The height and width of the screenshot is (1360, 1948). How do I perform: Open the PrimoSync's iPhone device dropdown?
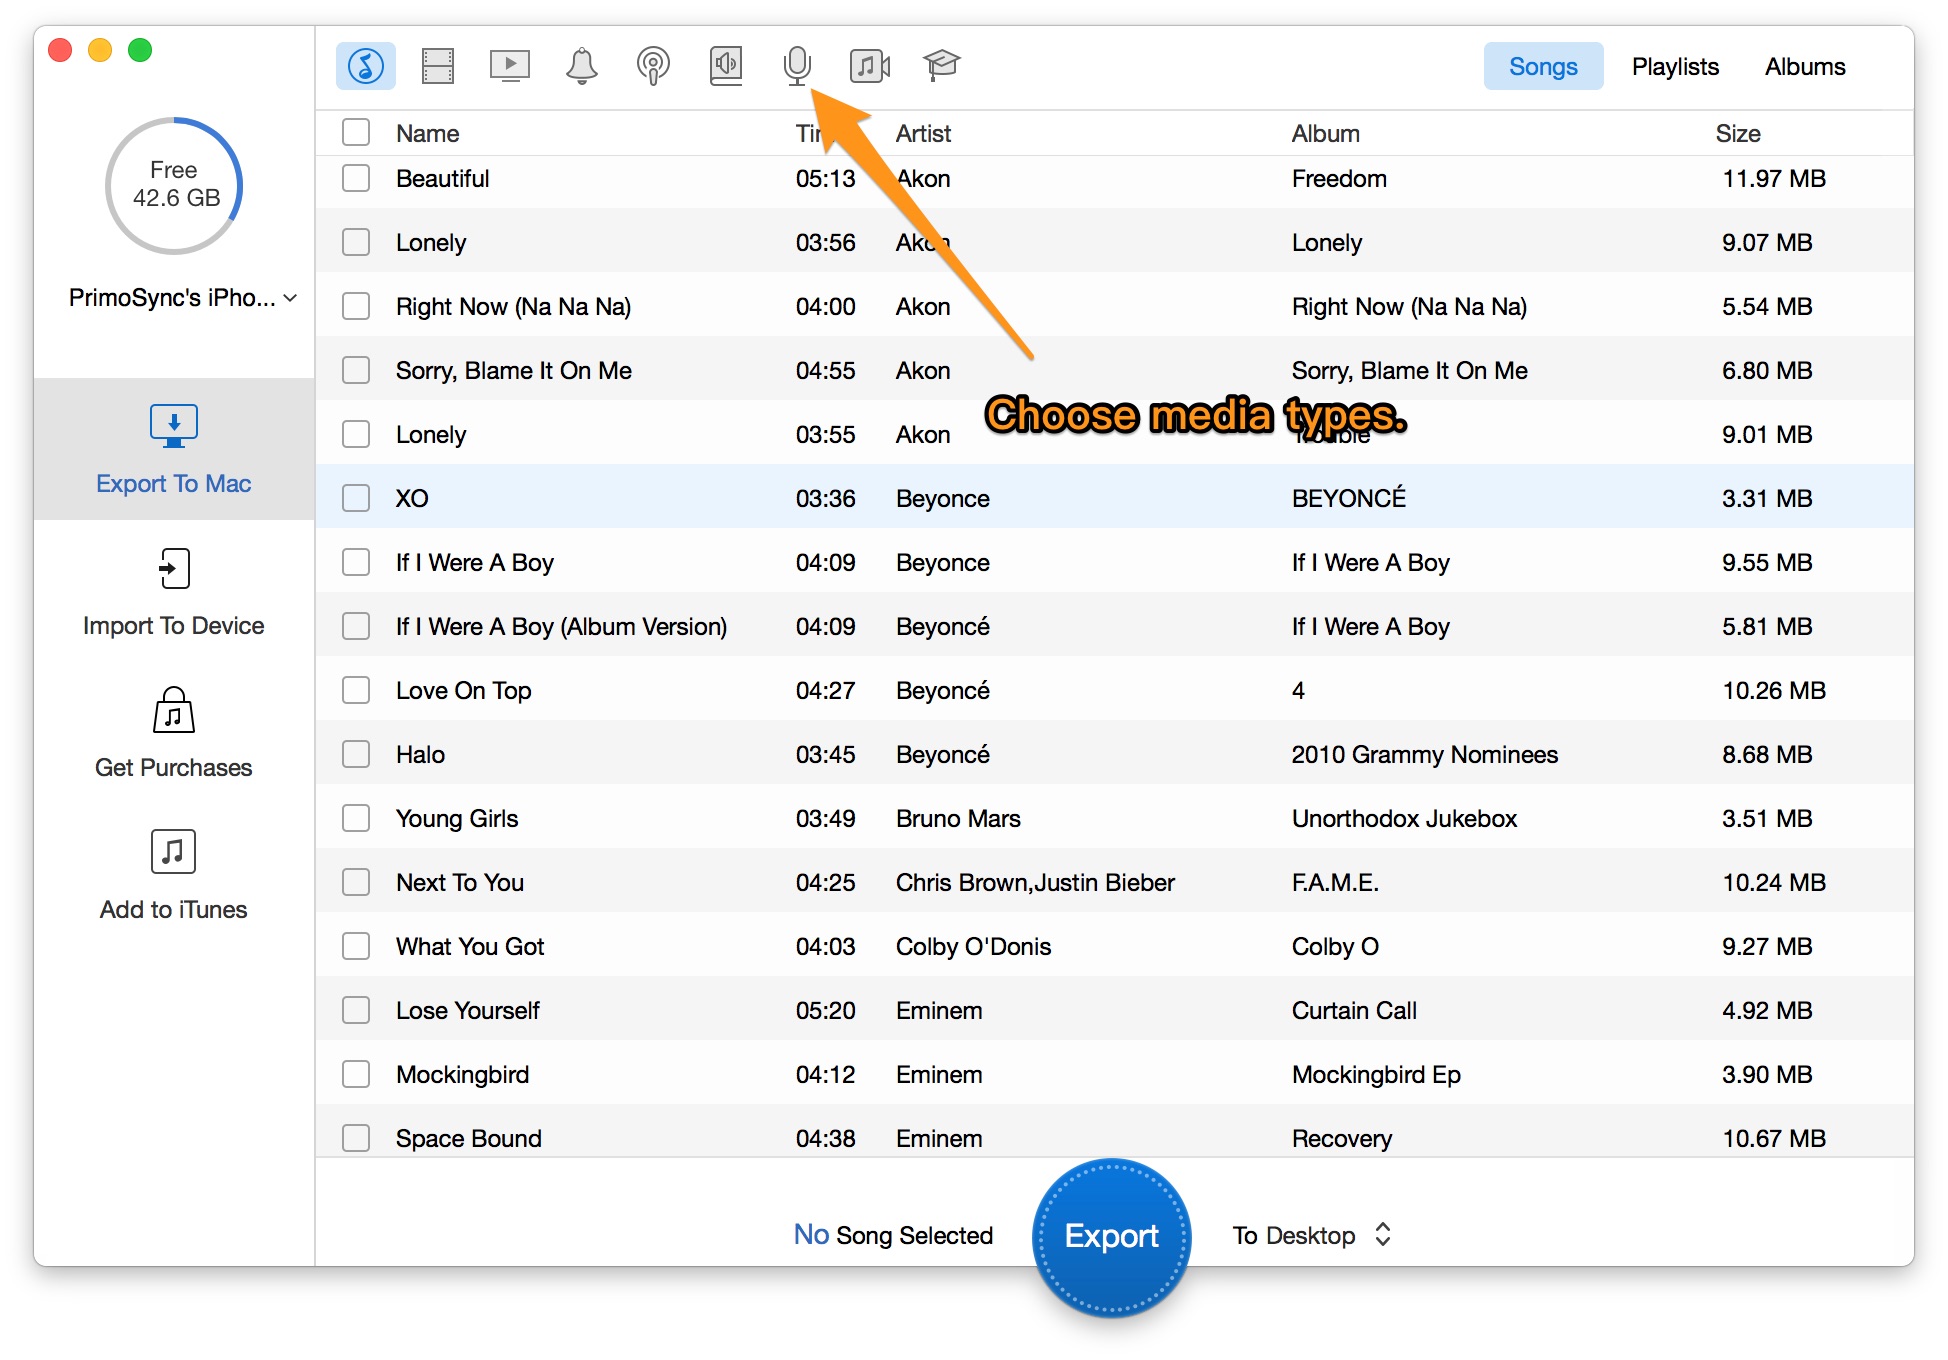[183, 298]
